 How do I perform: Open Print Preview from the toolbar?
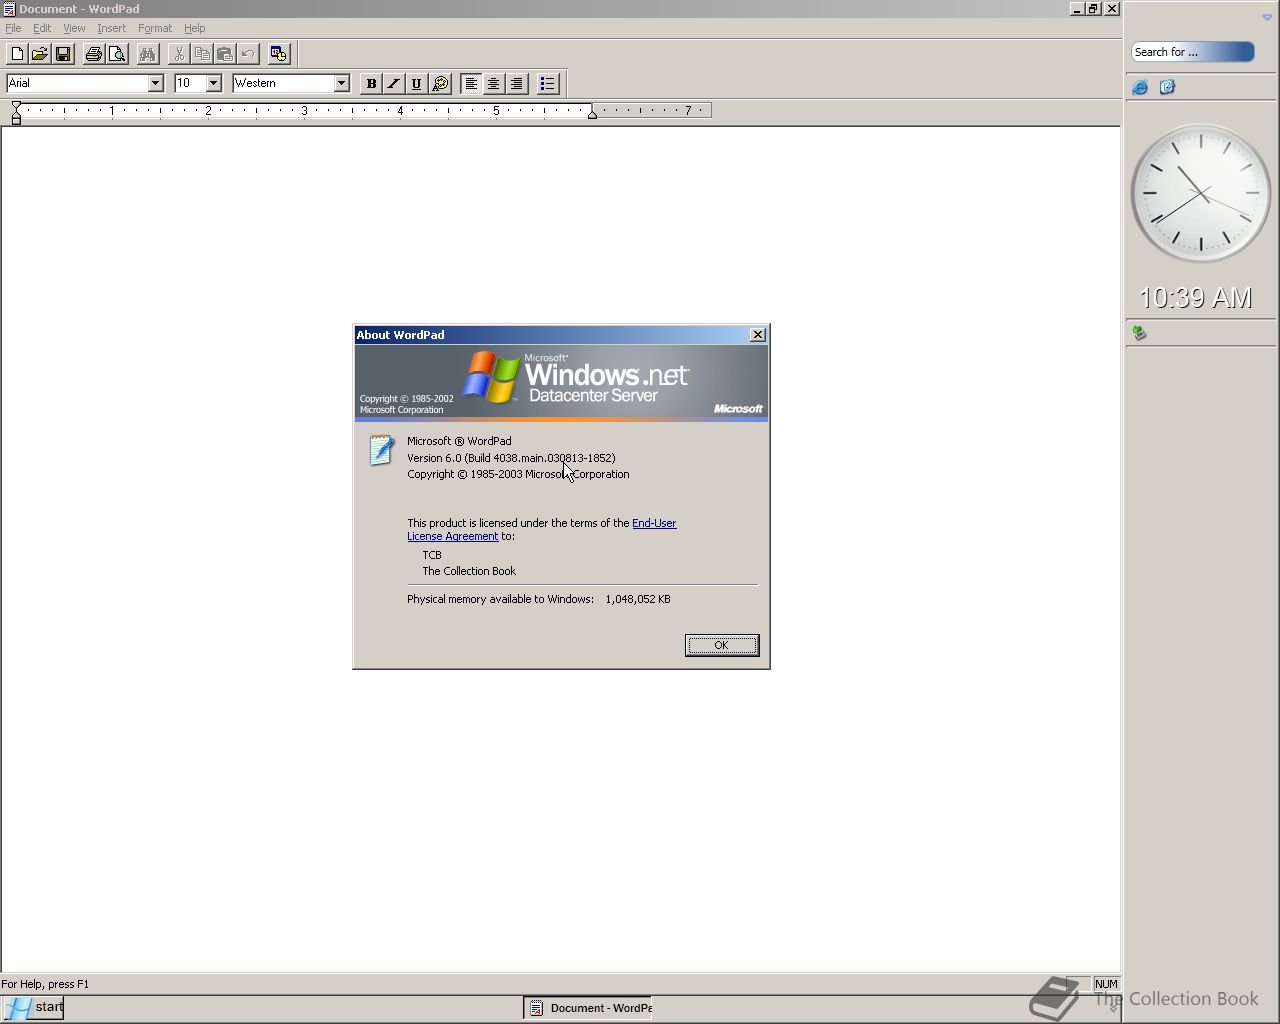pyautogui.click(x=117, y=54)
